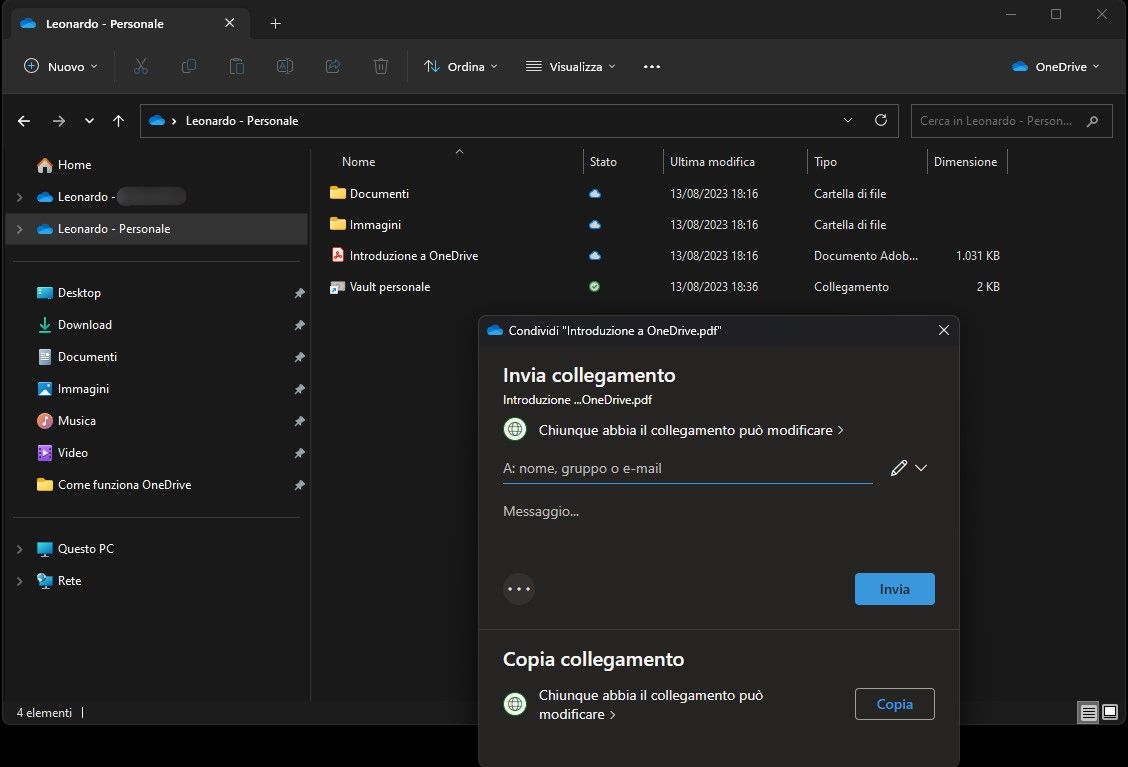This screenshot has width=1128, height=767.
Task: Open the OneDrive menu in toolbar
Action: click(x=1055, y=66)
